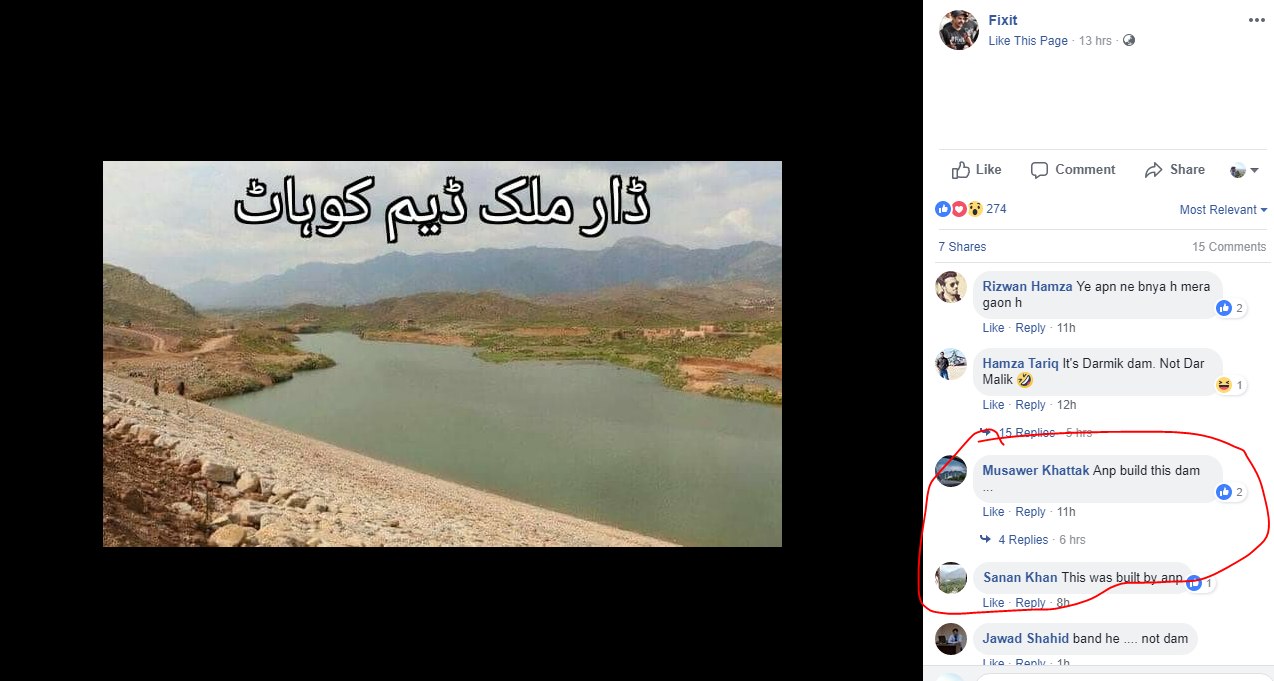The width and height of the screenshot is (1274, 681).
Task: Open Sanan Khan's profile name link
Action: [x=1020, y=578]
